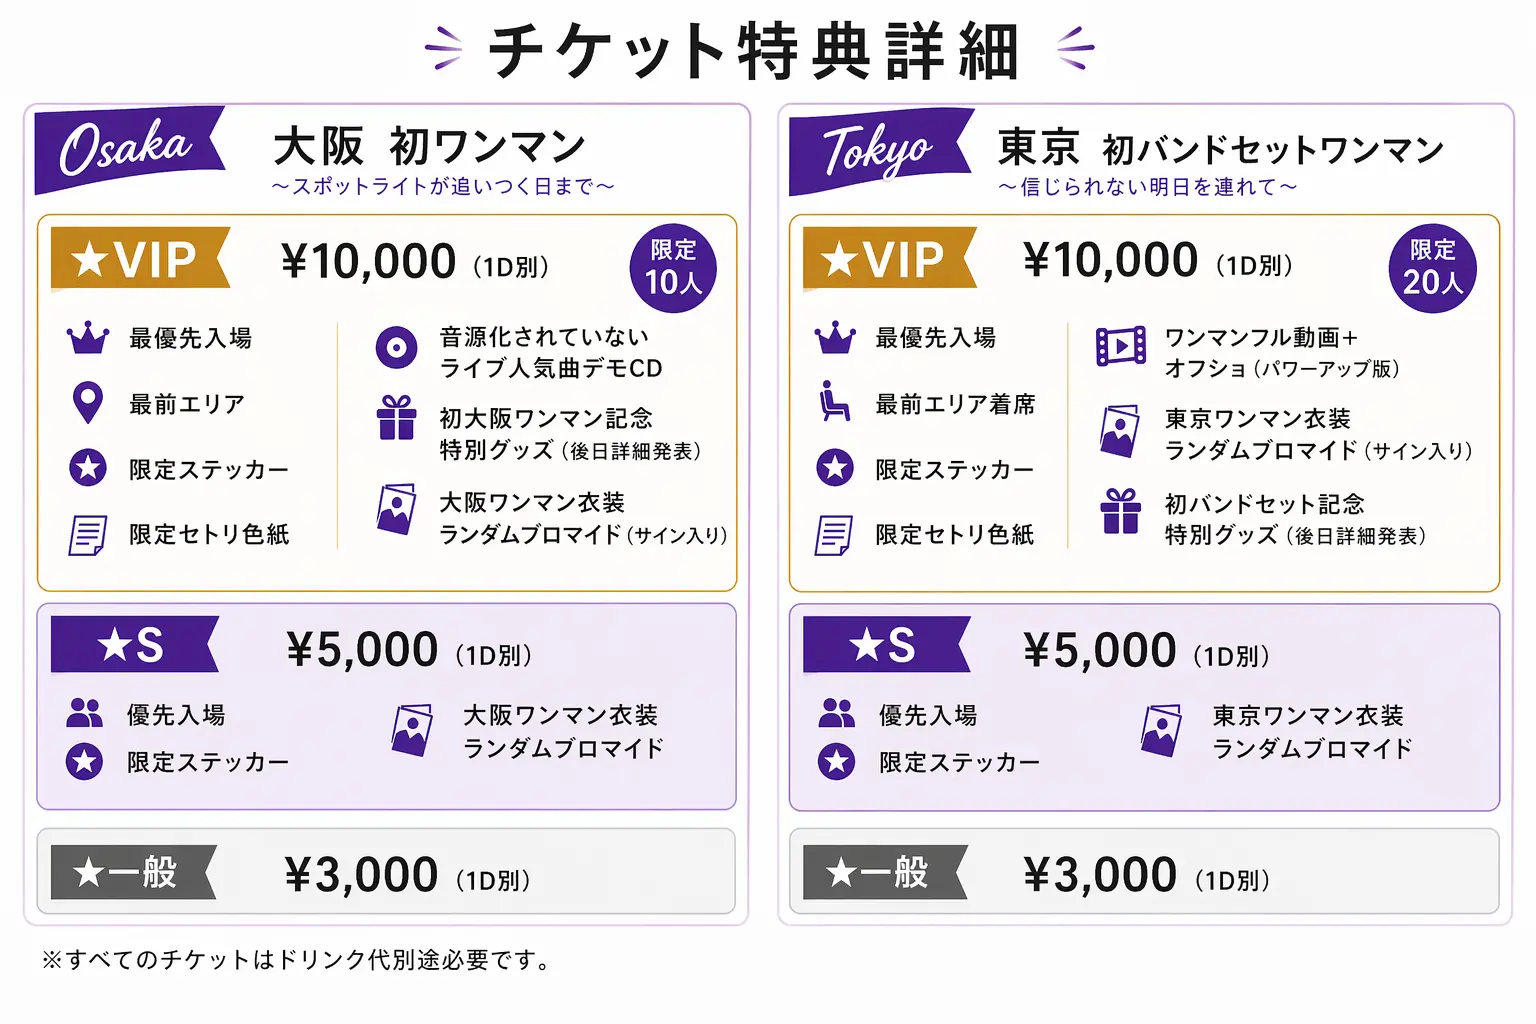
Task: Select the Tokyo purple banner label
Action: (x=881, y=151)
